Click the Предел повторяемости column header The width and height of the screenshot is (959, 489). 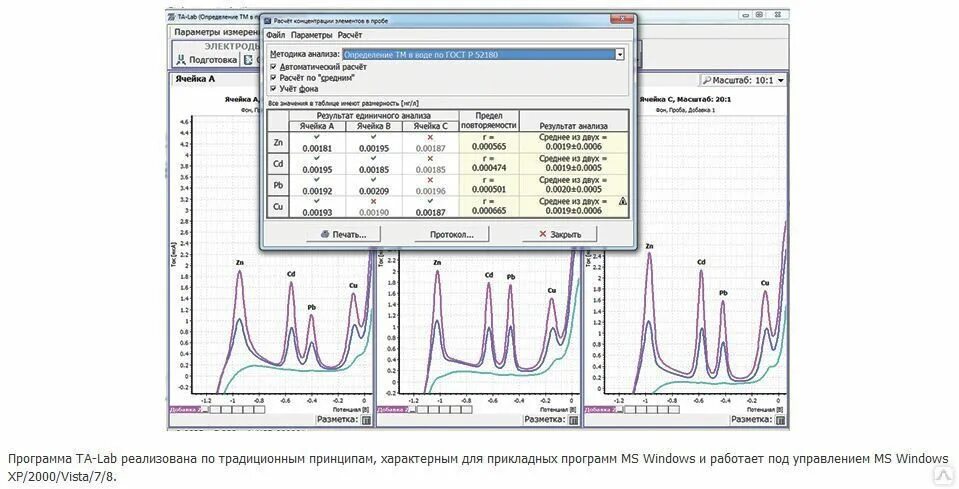[489, 120]
